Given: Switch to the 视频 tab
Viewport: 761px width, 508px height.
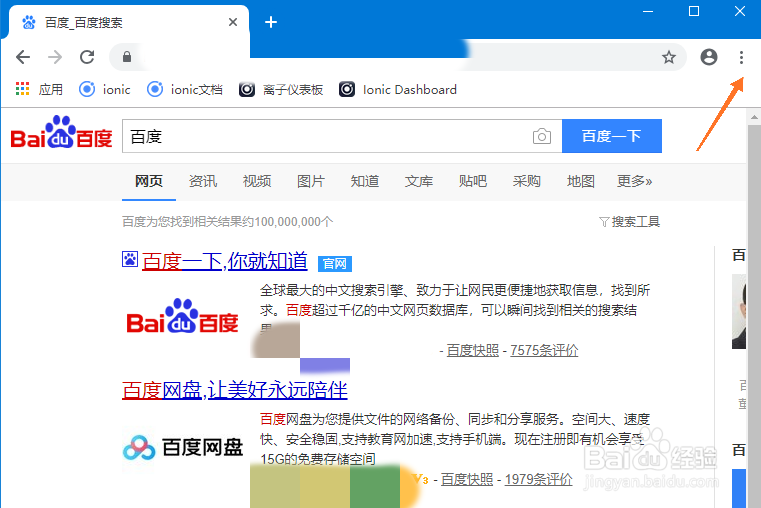Looking at the screenshot, I should click(257, 181).
